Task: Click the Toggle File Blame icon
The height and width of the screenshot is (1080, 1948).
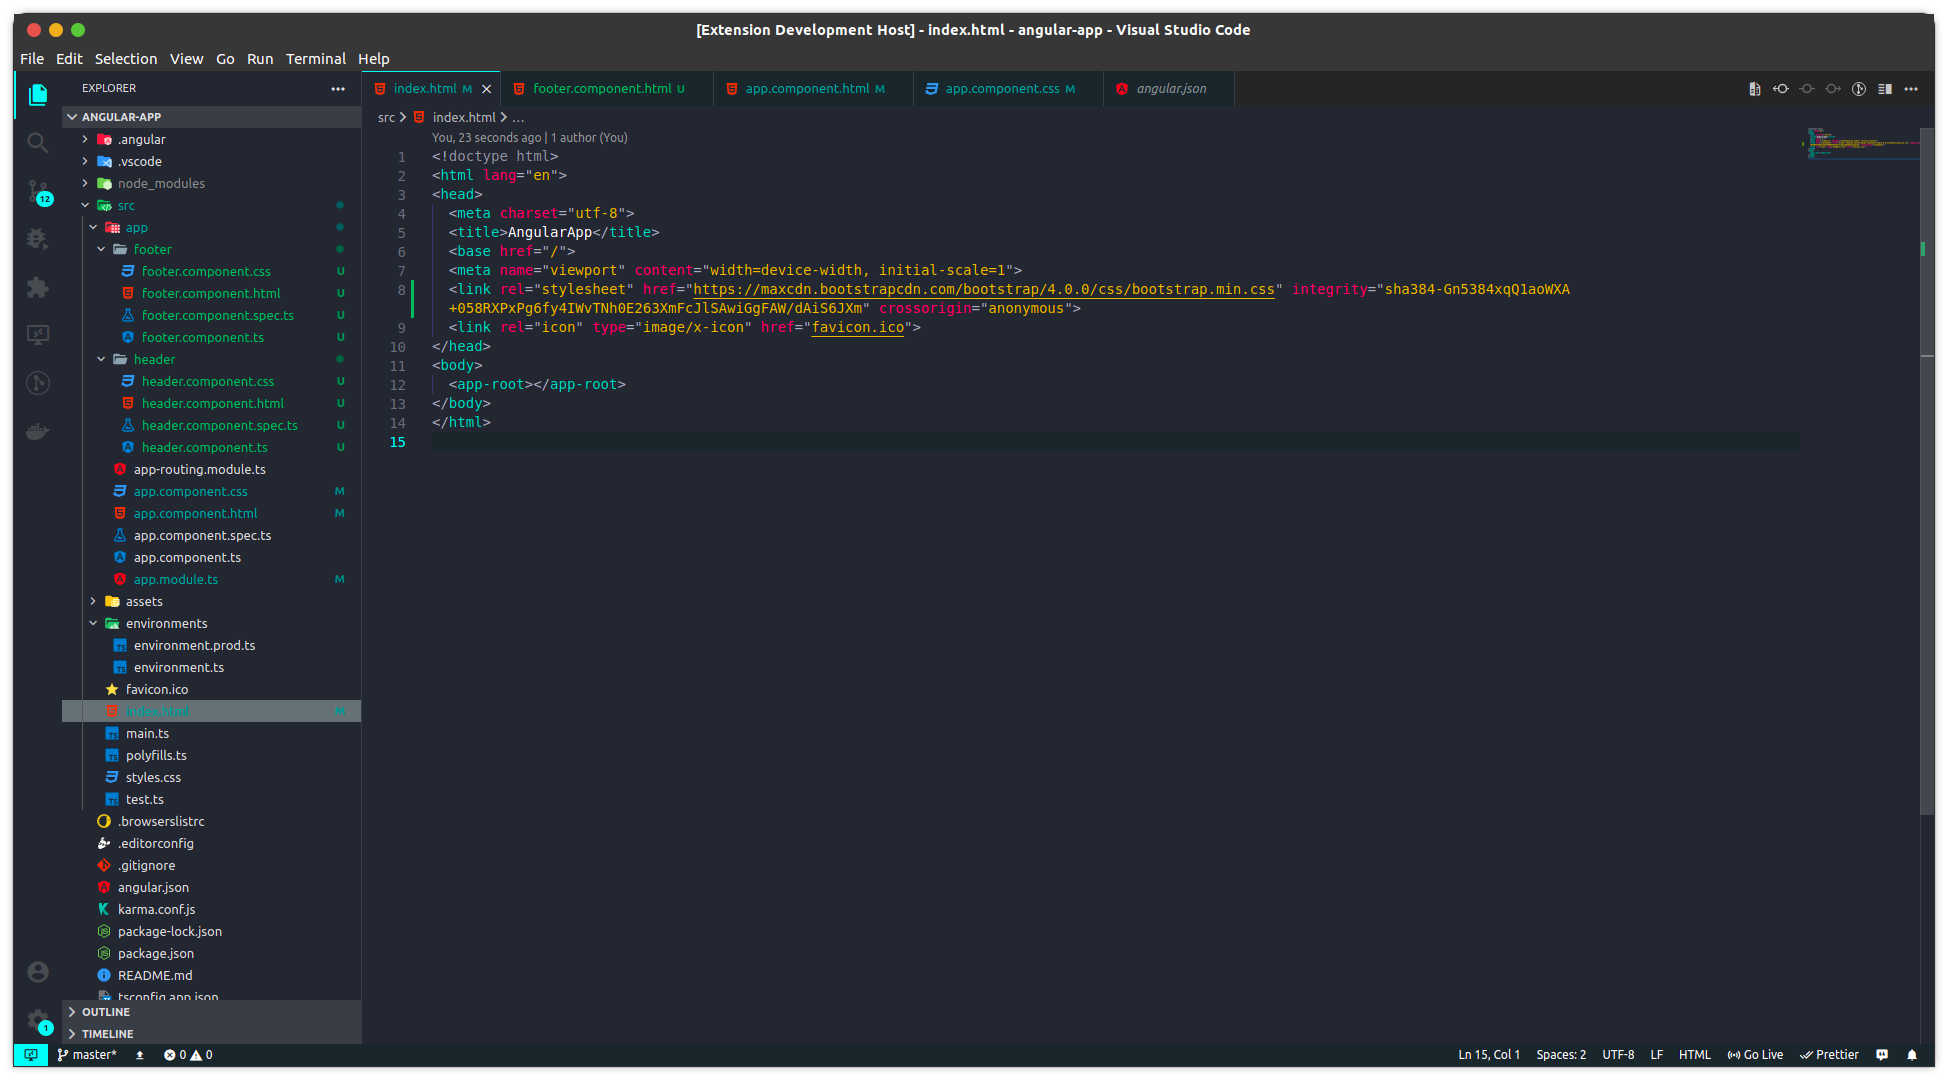Action: pyautogui.click(x=1859, y=89)
